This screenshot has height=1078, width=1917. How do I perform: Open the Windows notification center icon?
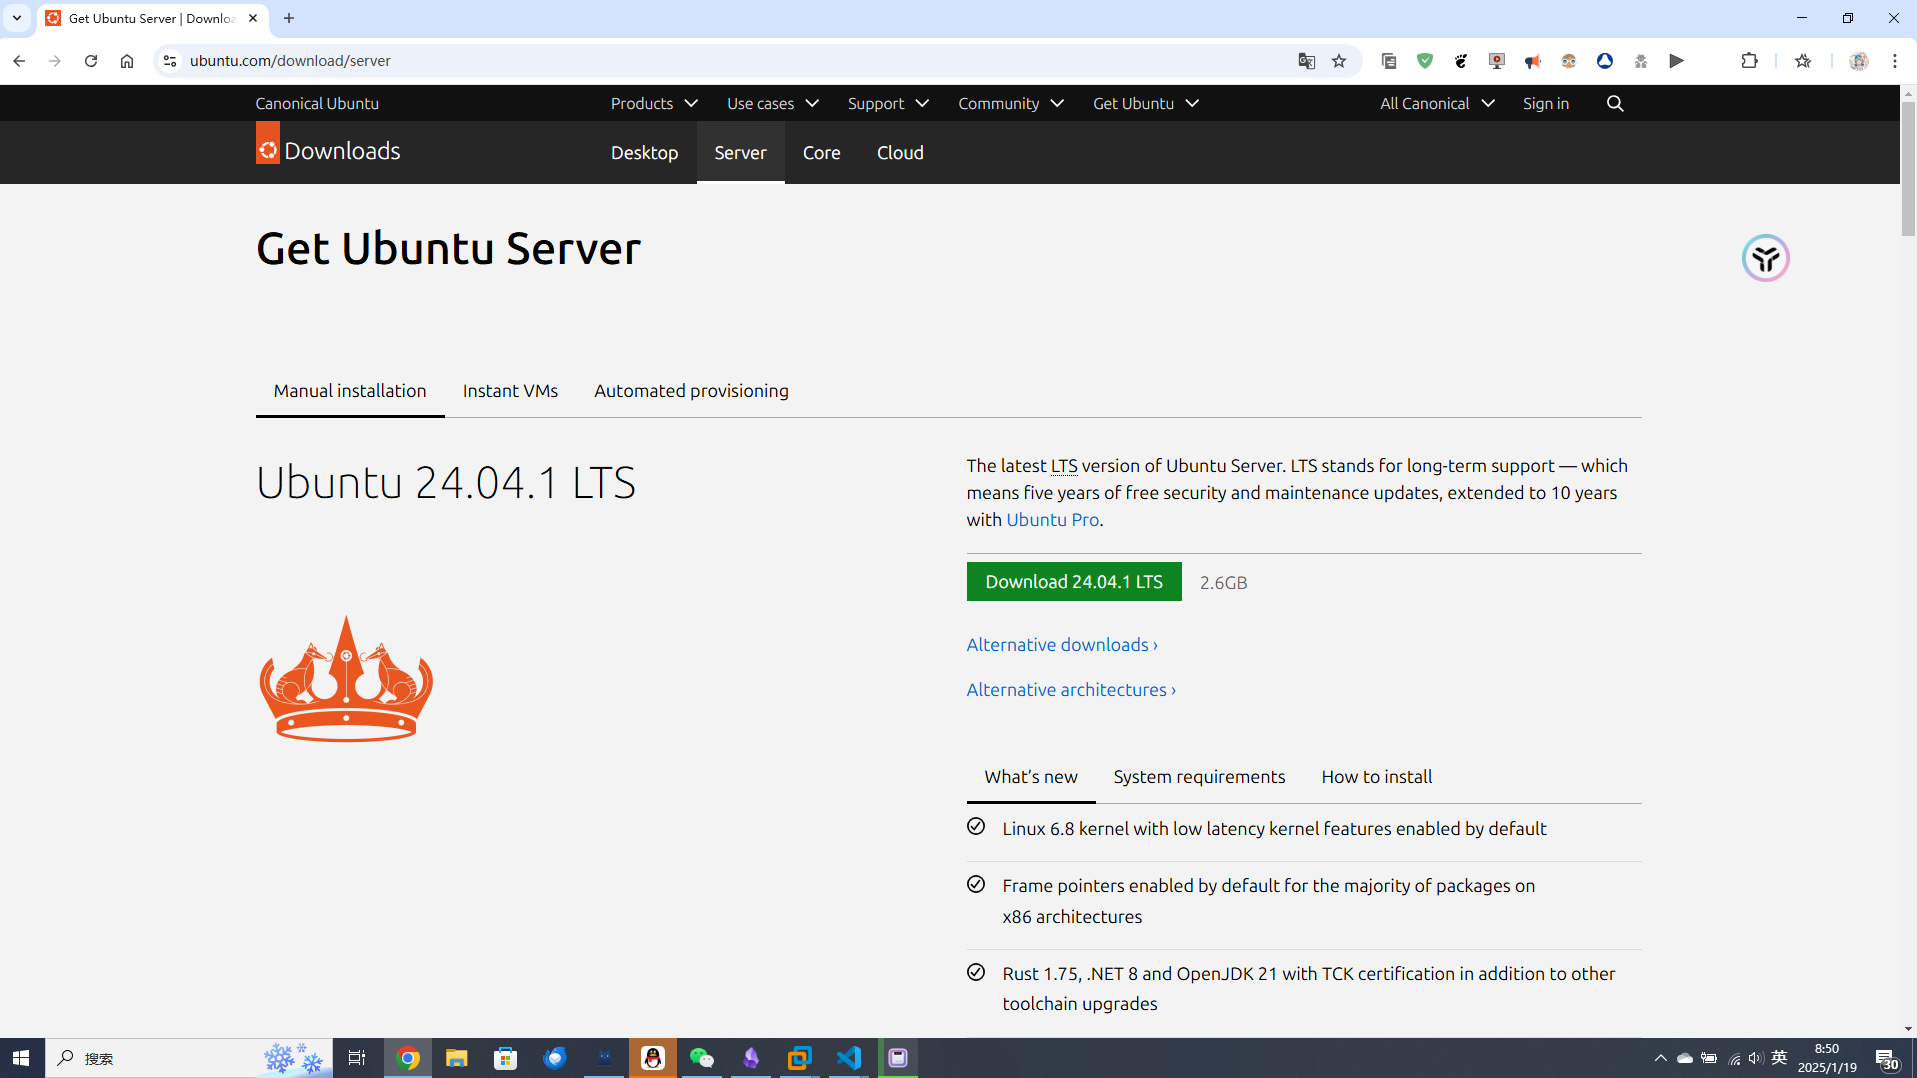[x=1887, y=1058]
